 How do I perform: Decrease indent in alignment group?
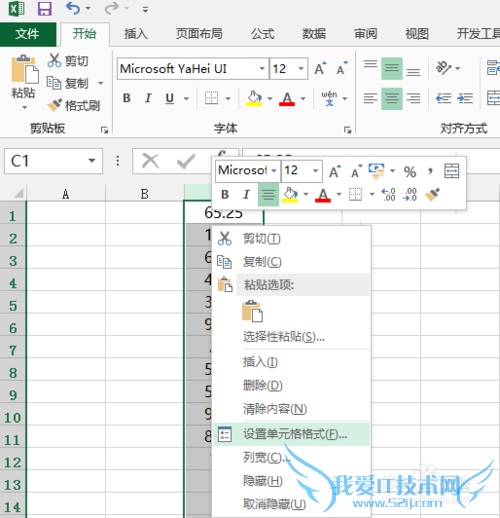444,98
